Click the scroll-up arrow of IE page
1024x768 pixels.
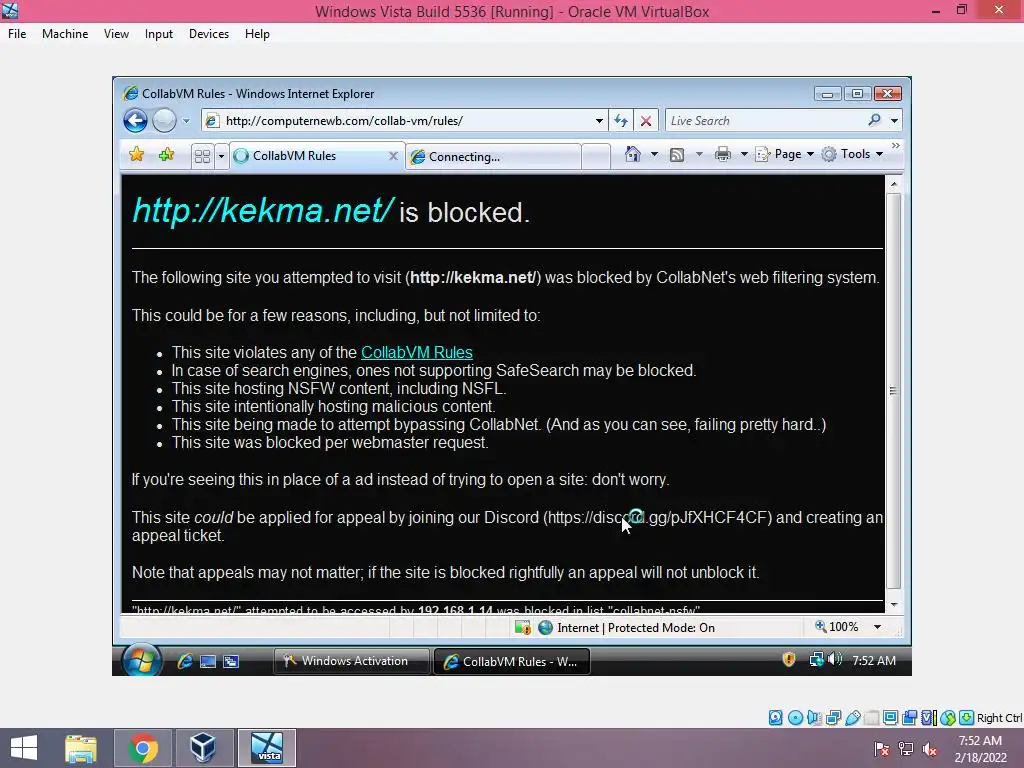pyautogui.click(x=893, y=184)
